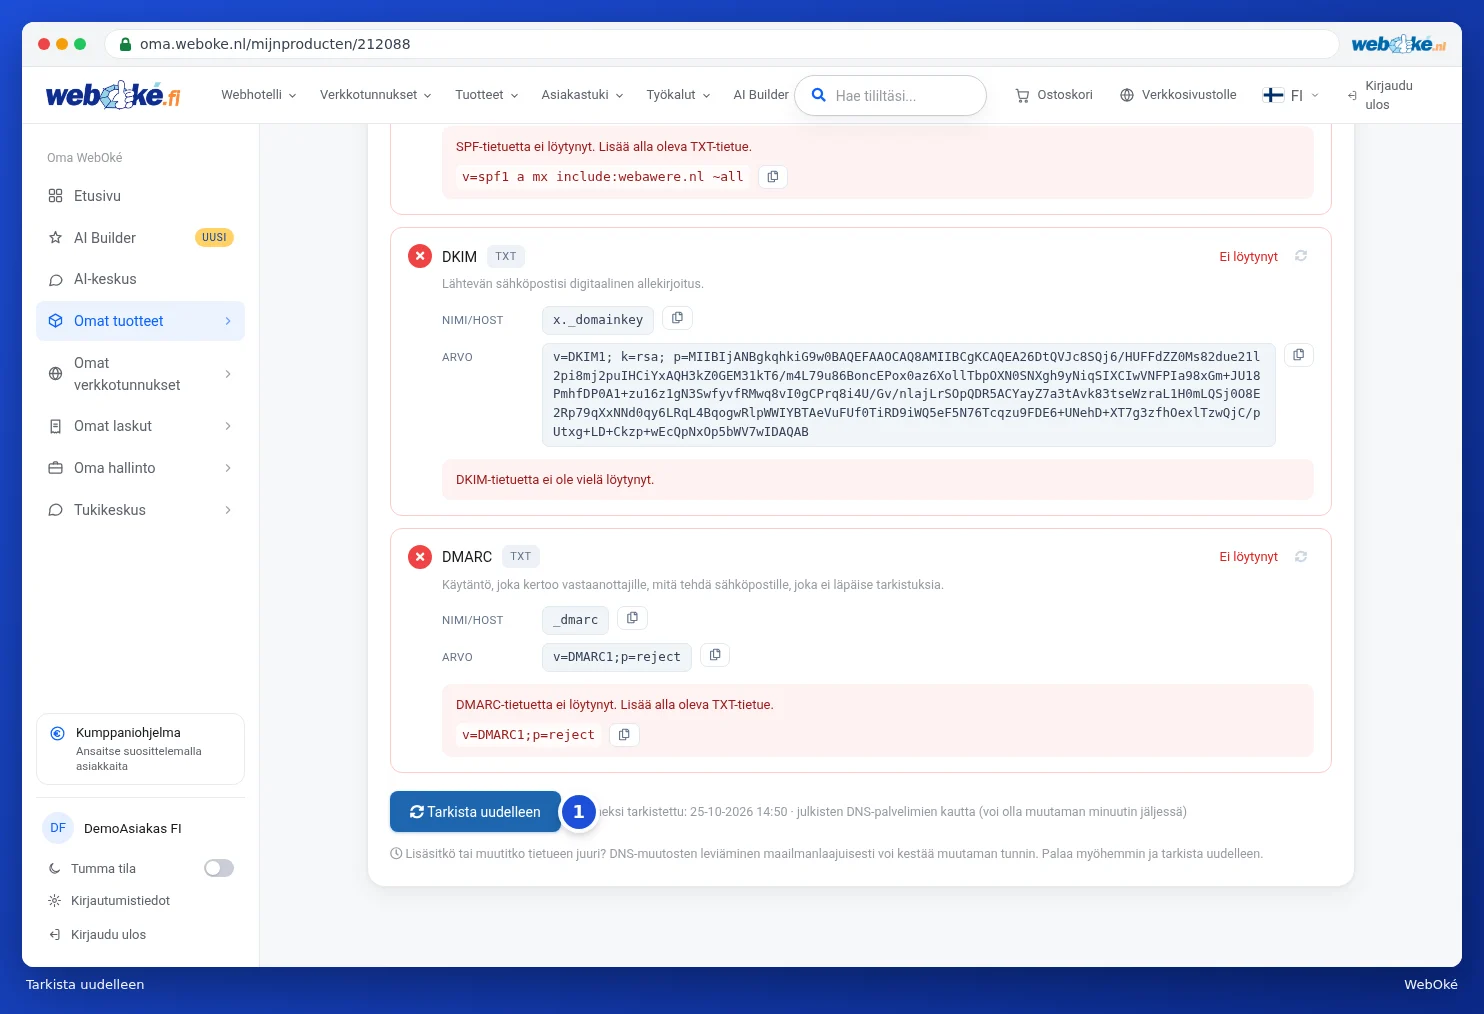
Task: Open the Työkalut dropdown menu
Action: (x=678, y=95)
